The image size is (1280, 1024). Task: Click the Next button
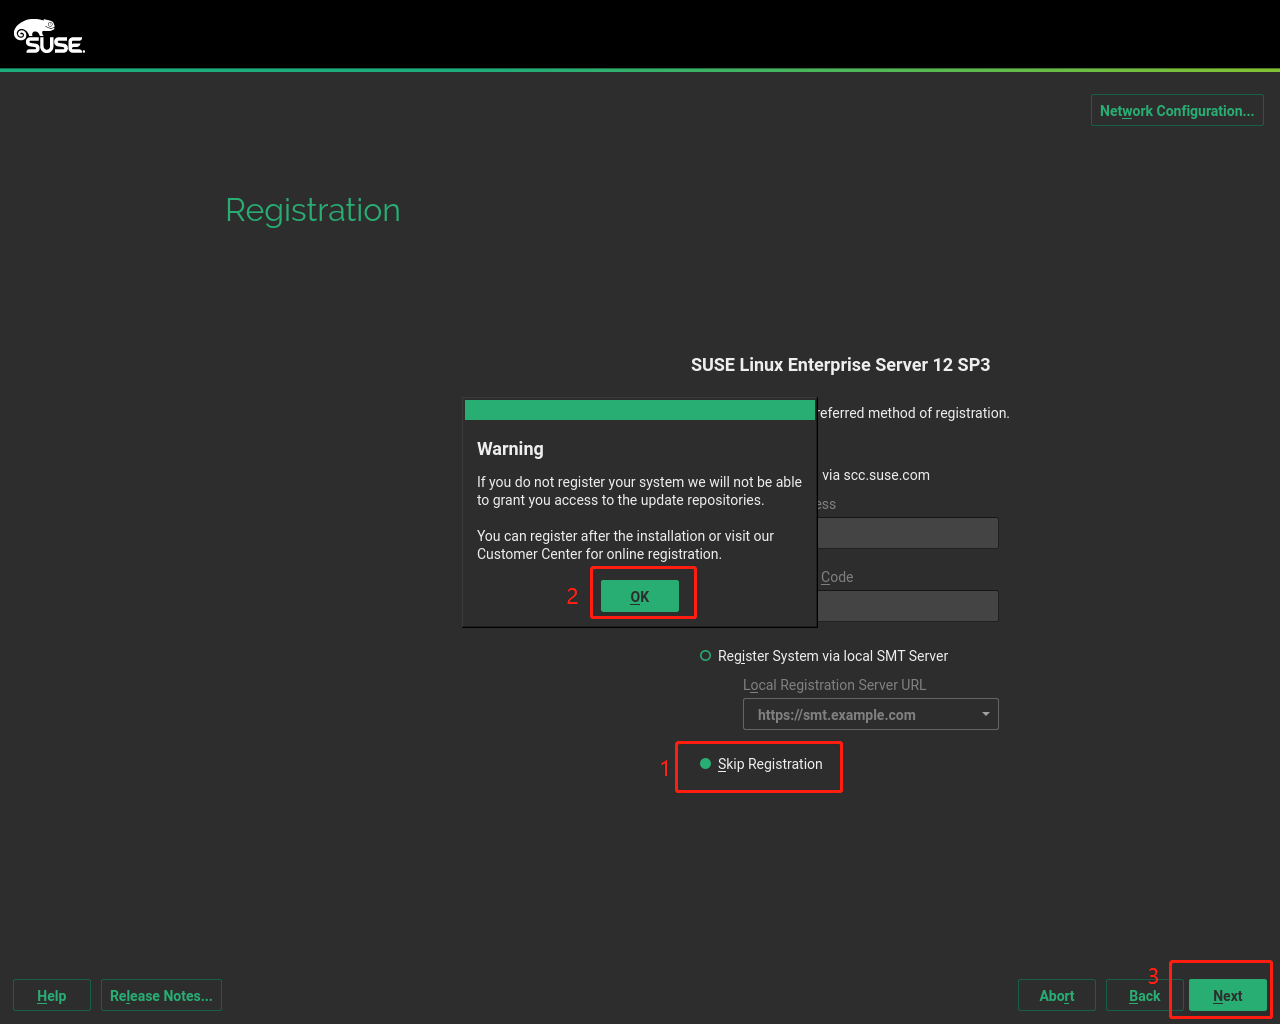click(x=1228, y=996)
